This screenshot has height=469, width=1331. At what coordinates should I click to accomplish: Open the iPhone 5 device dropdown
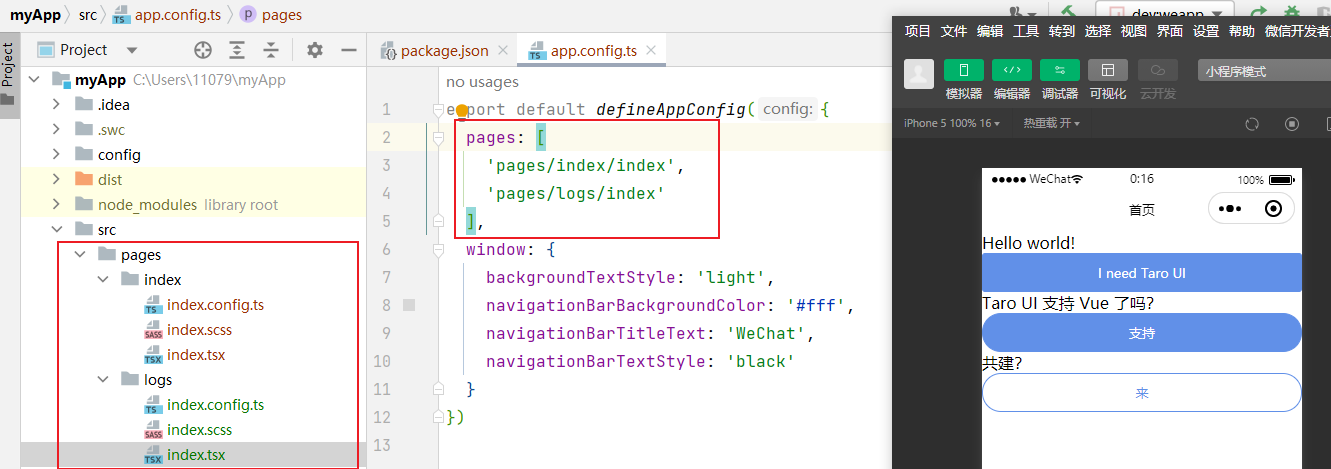(951, 124)
